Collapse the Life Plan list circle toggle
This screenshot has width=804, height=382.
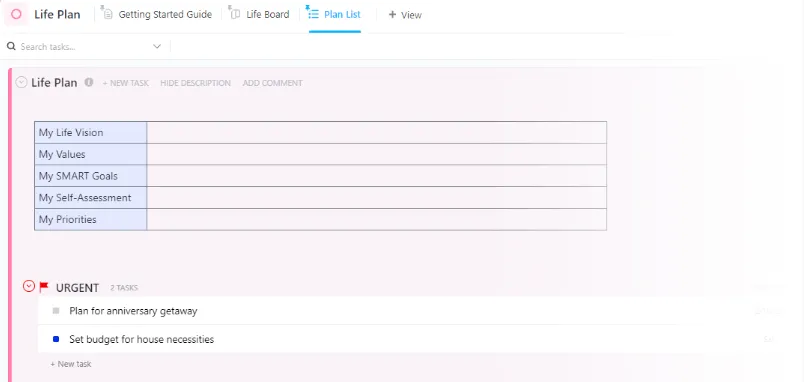22,82
